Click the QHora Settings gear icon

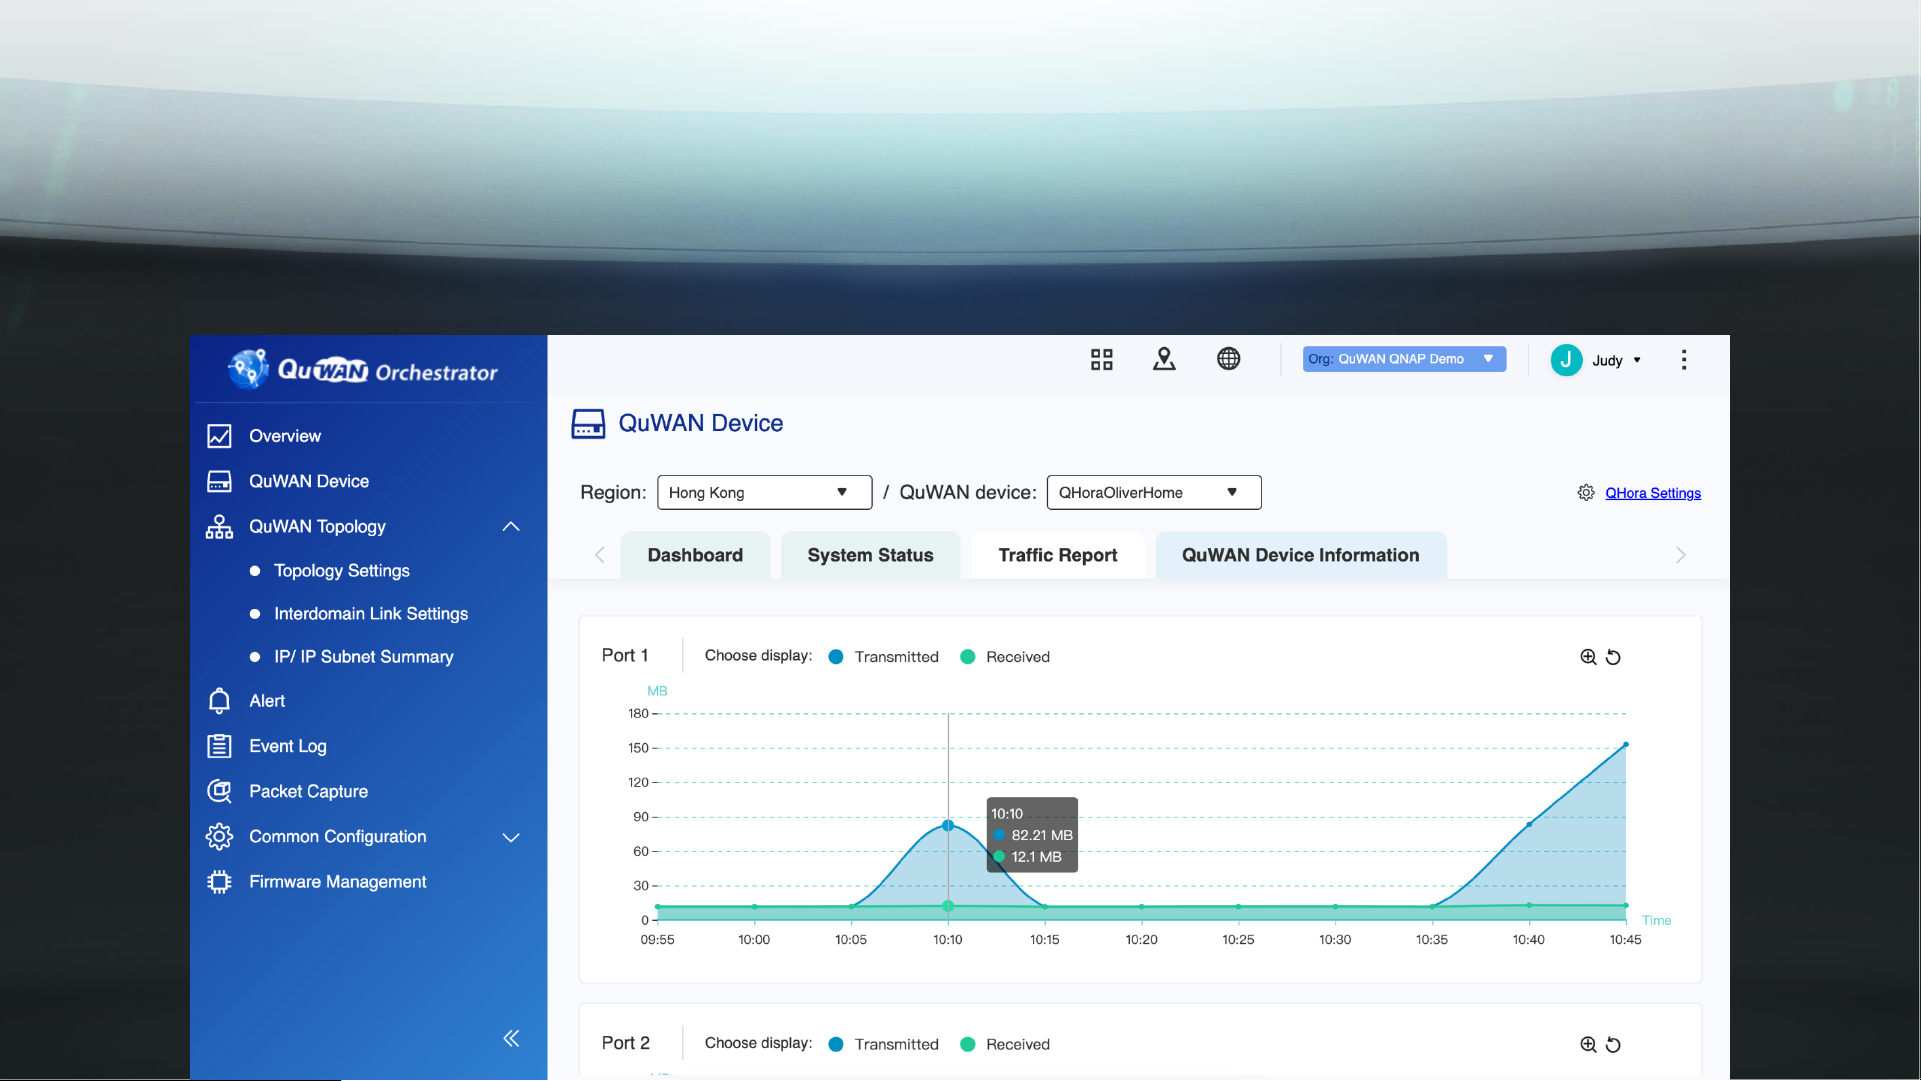(1586, 493)
